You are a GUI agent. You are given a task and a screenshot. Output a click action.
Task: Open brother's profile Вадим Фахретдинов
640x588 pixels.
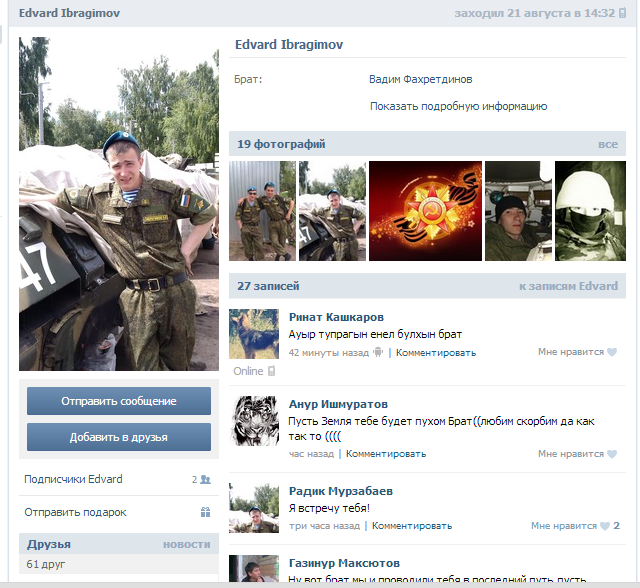[x=420, y=79]
